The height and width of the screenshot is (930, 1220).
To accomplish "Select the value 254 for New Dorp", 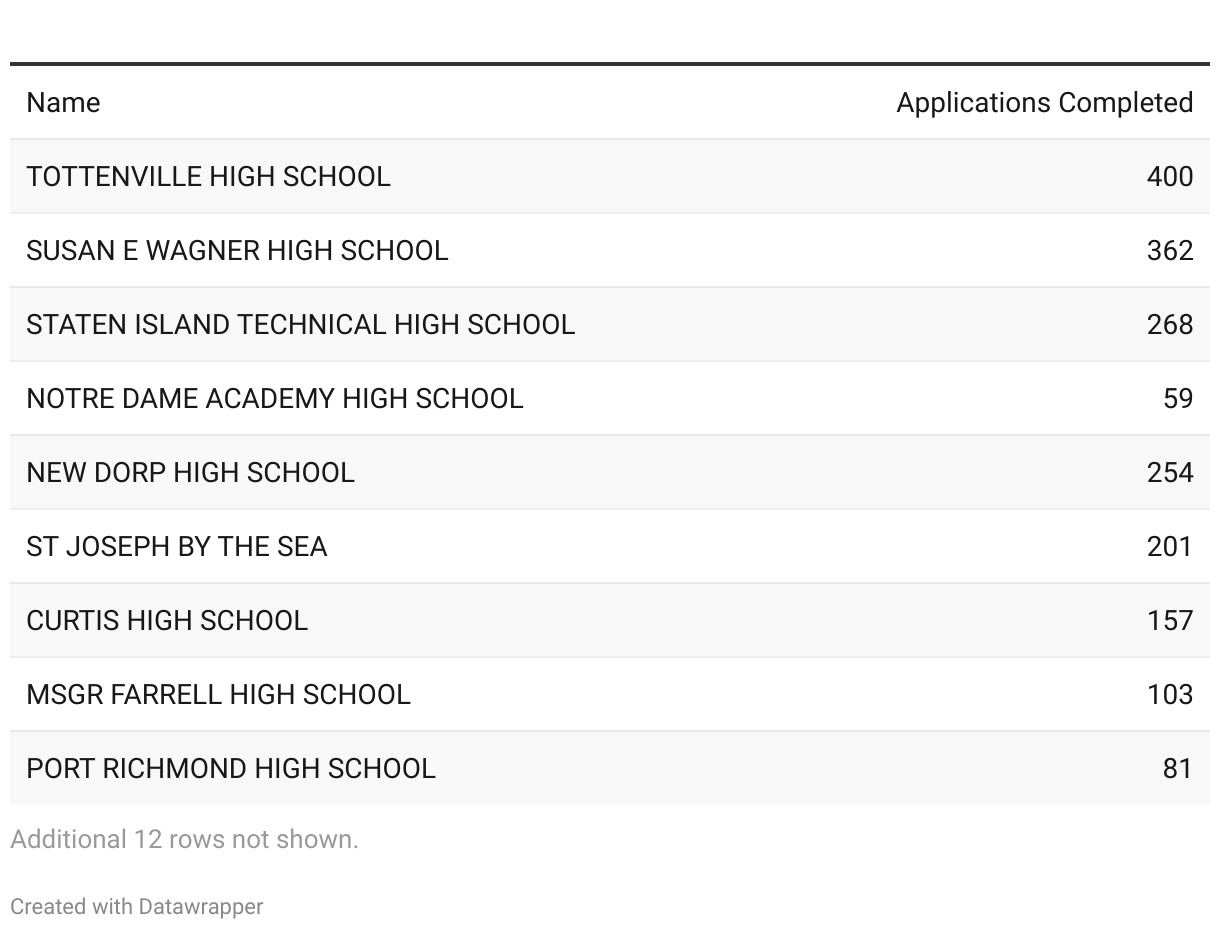I will [1170, 473].
